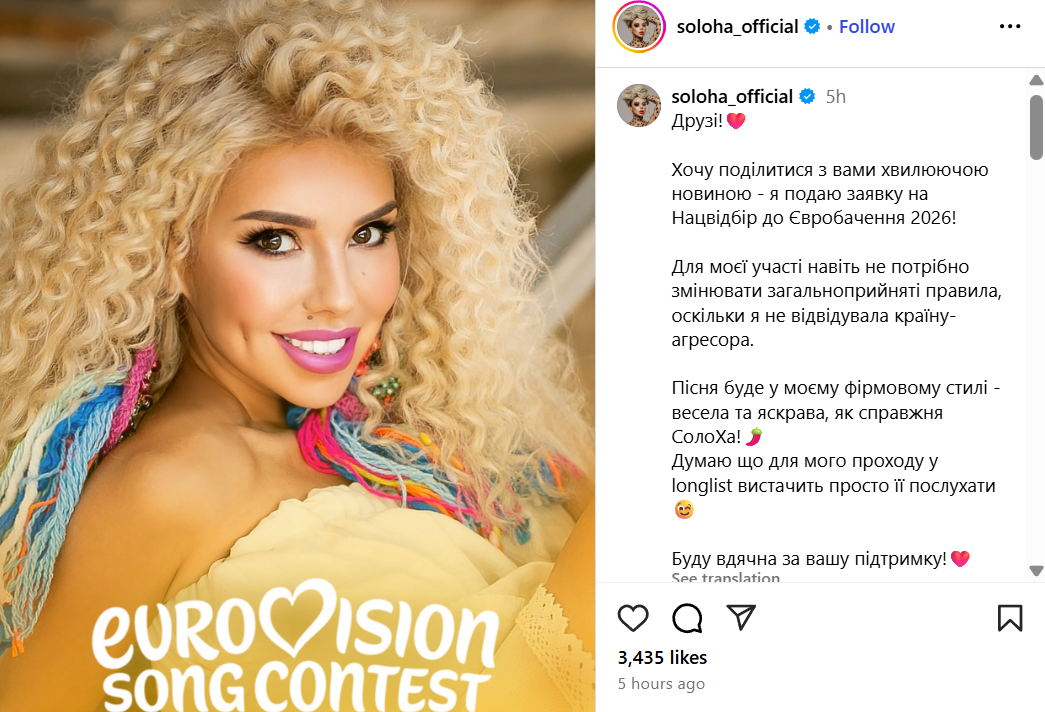Save the post with the bookmark icon

[1010, 618]
